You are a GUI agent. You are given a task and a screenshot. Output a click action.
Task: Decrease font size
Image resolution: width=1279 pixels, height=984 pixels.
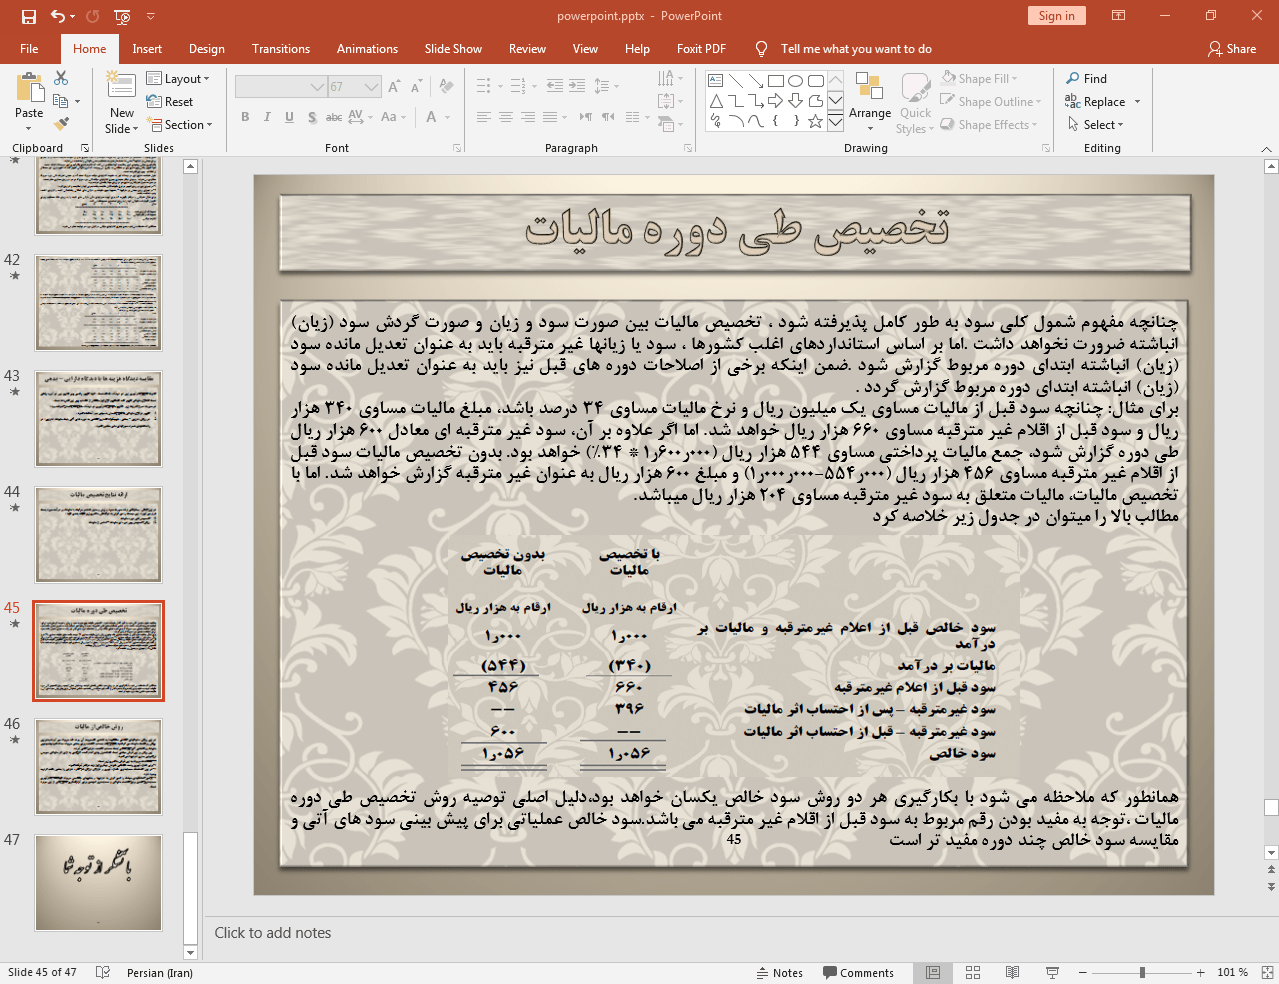(x=416, y=87)
